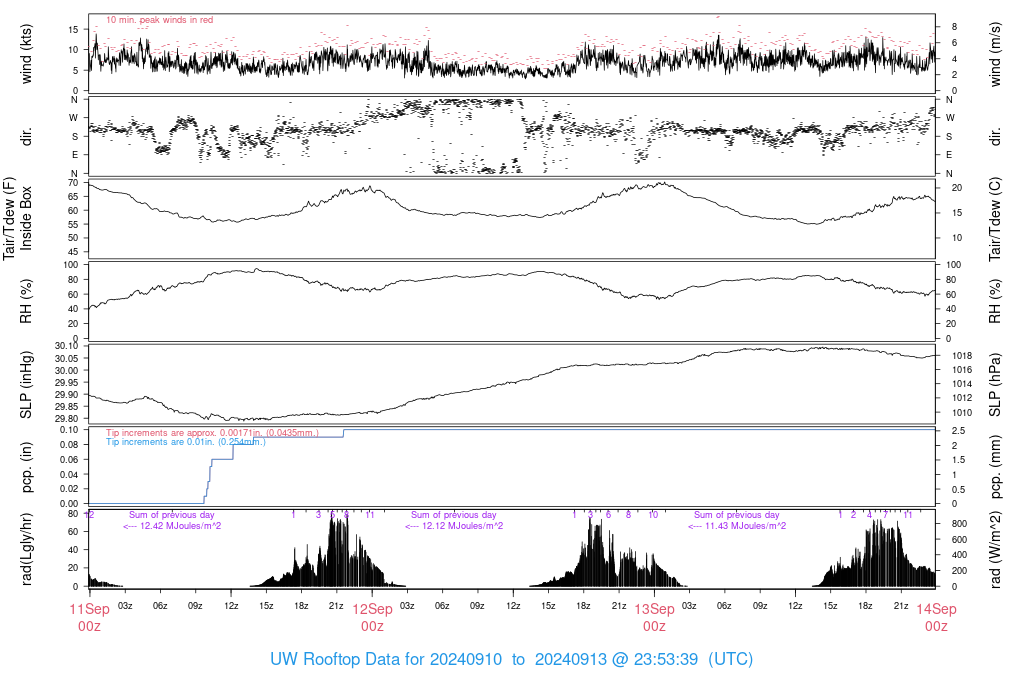1024x700 pixels.
Task: Click the '13Sep 00z' date label
Action: (x=654, y=618)
